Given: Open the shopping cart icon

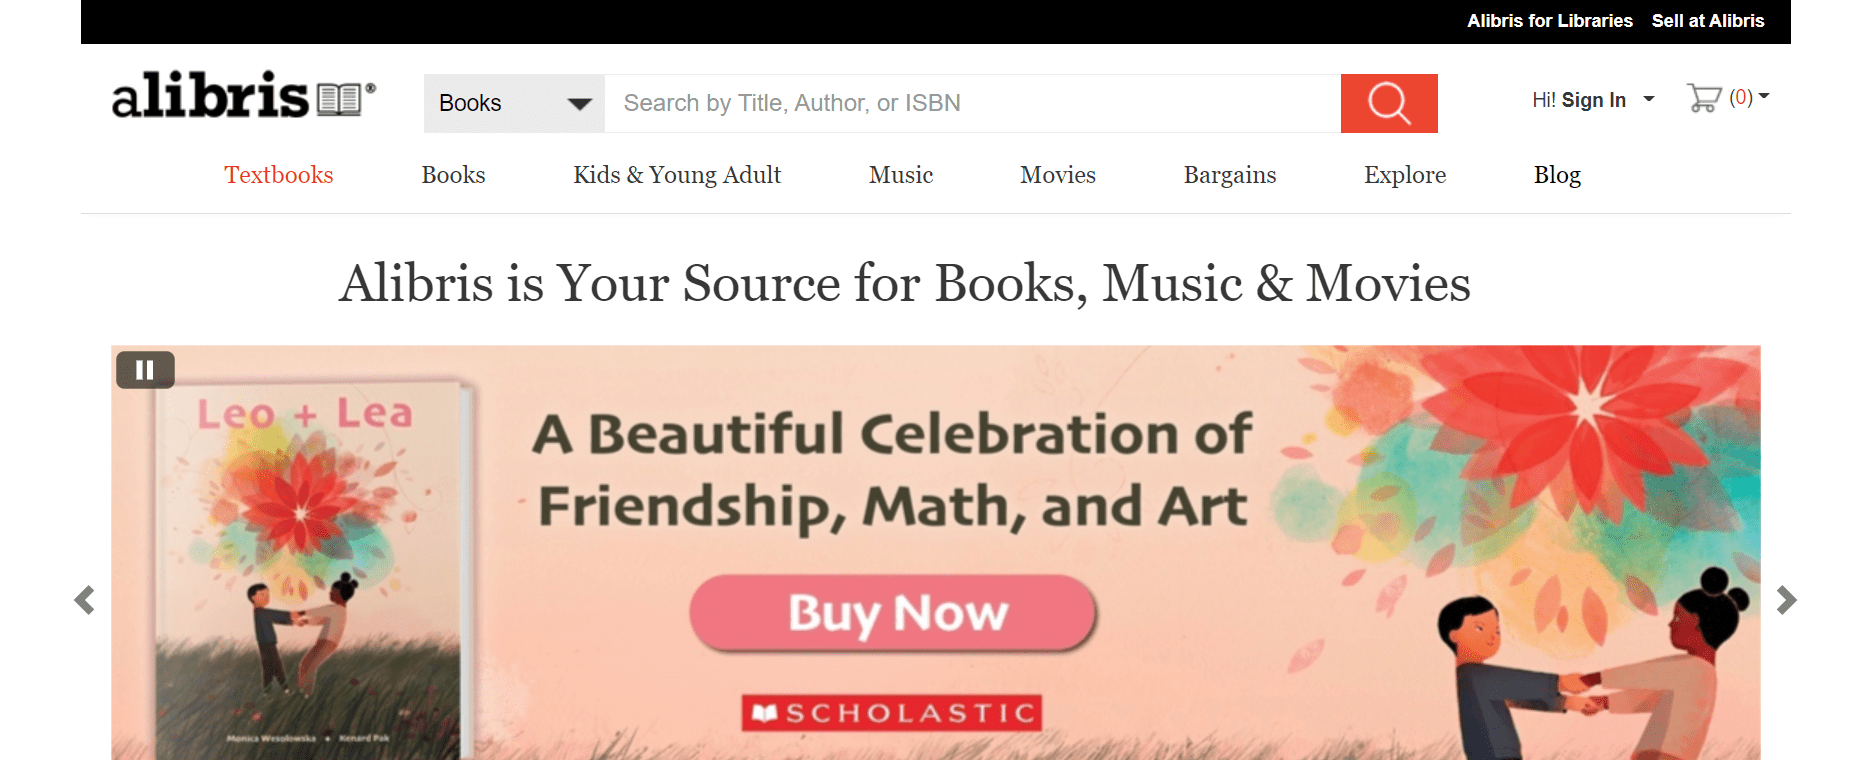Looking at the screenshot, I should tap(1704, 98).
